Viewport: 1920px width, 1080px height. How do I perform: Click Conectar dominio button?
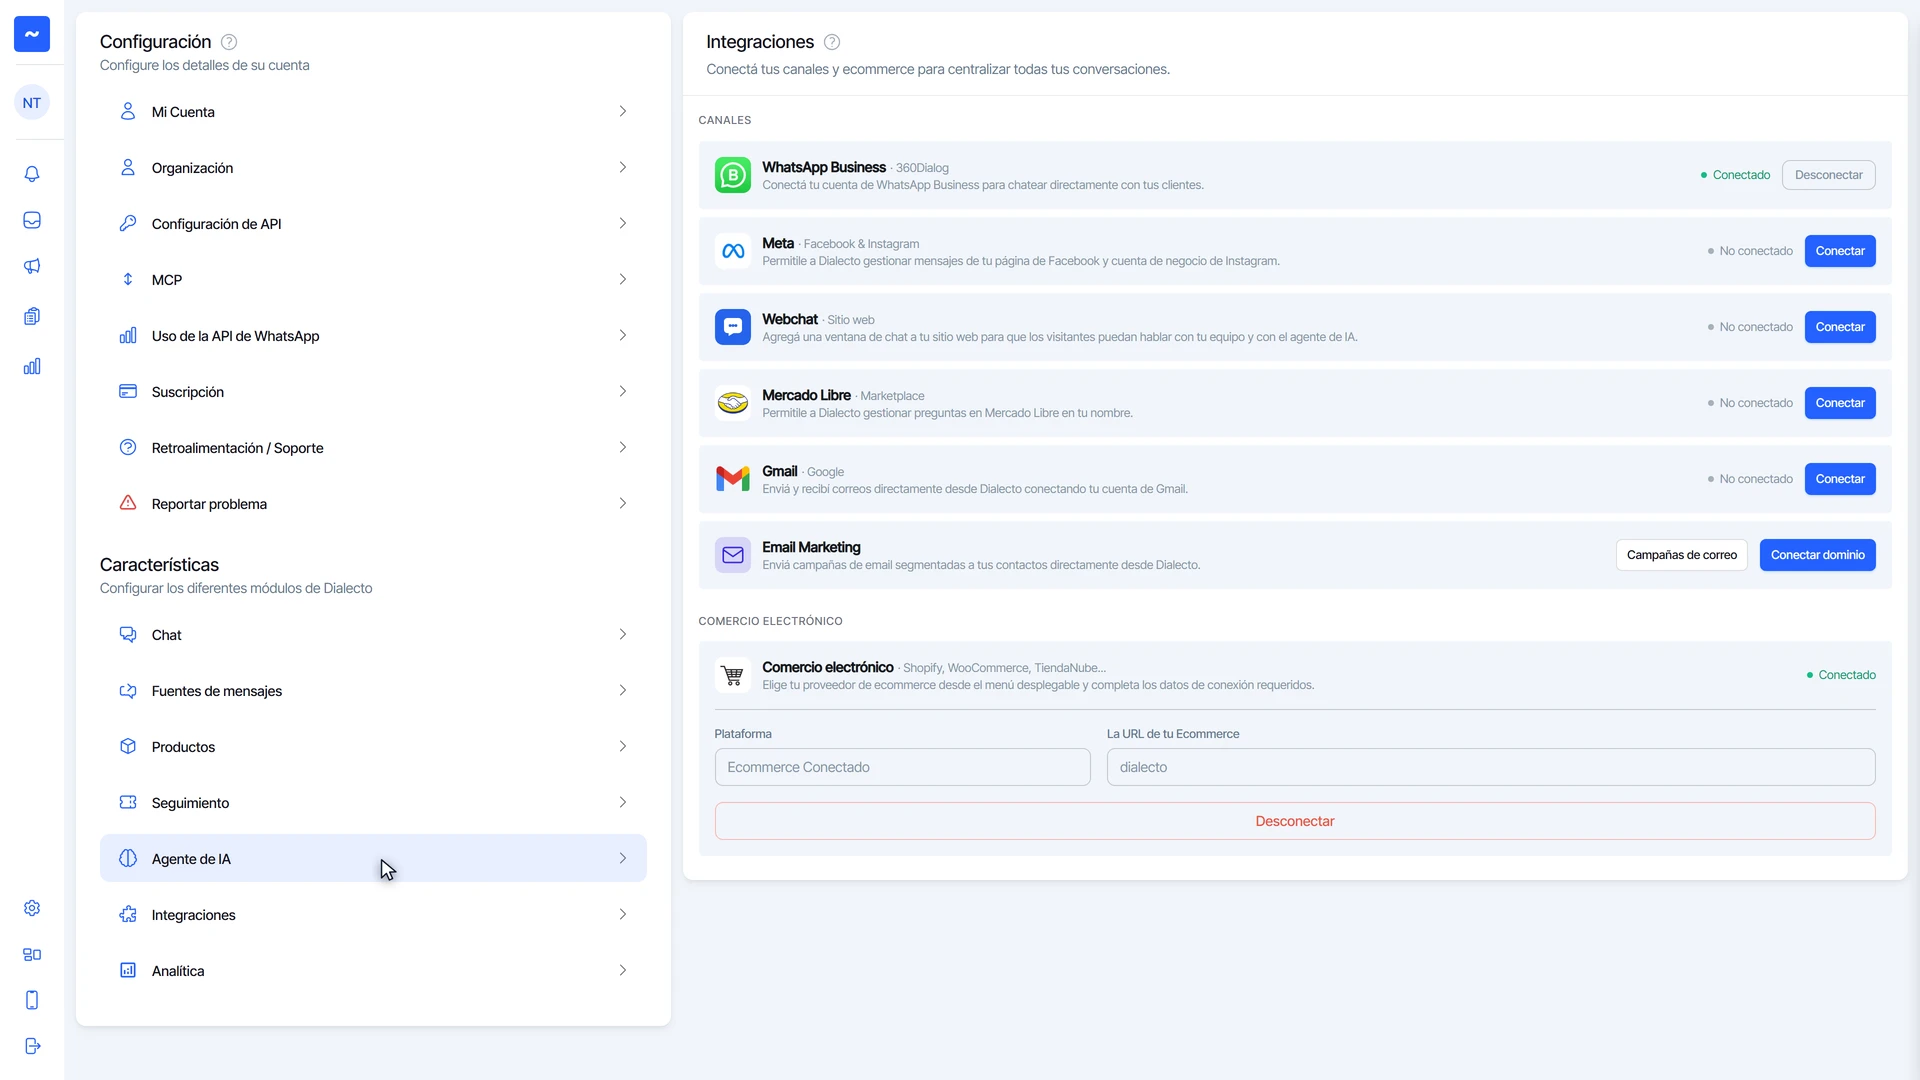coord(1817,555)
